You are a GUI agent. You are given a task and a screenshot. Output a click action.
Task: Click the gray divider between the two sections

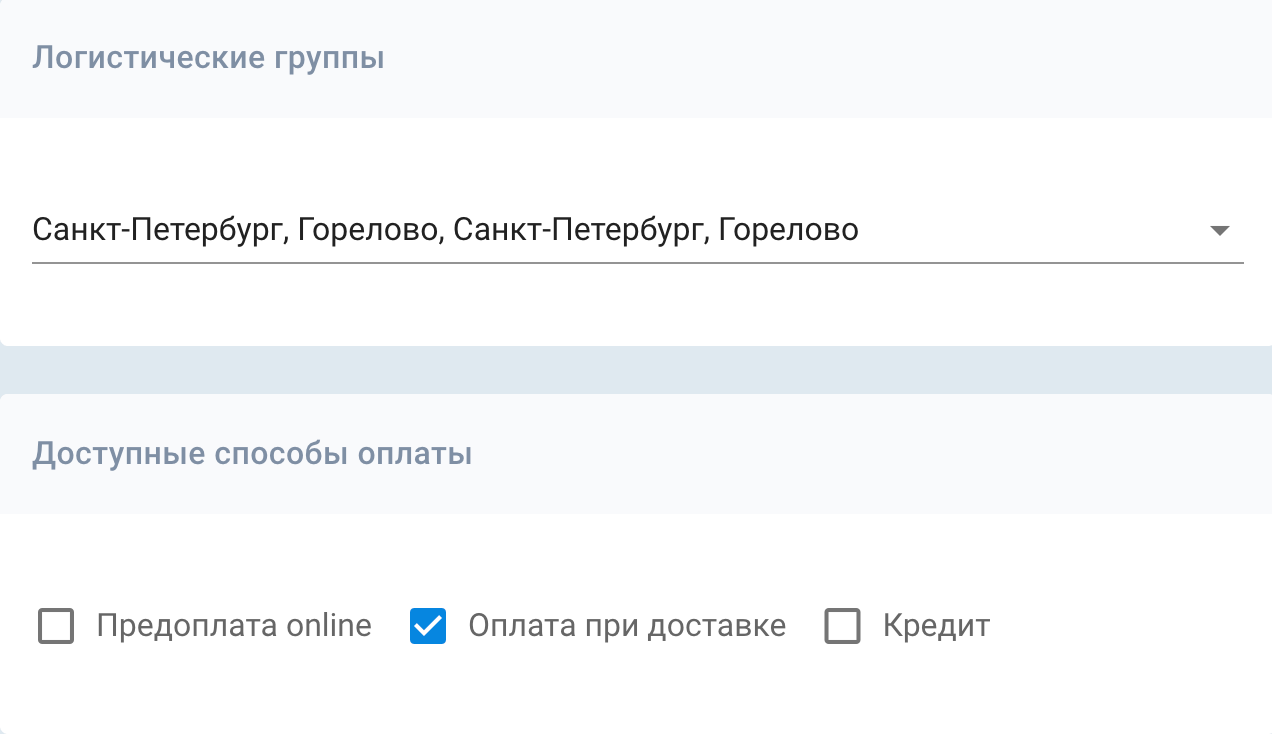point(636,370)
